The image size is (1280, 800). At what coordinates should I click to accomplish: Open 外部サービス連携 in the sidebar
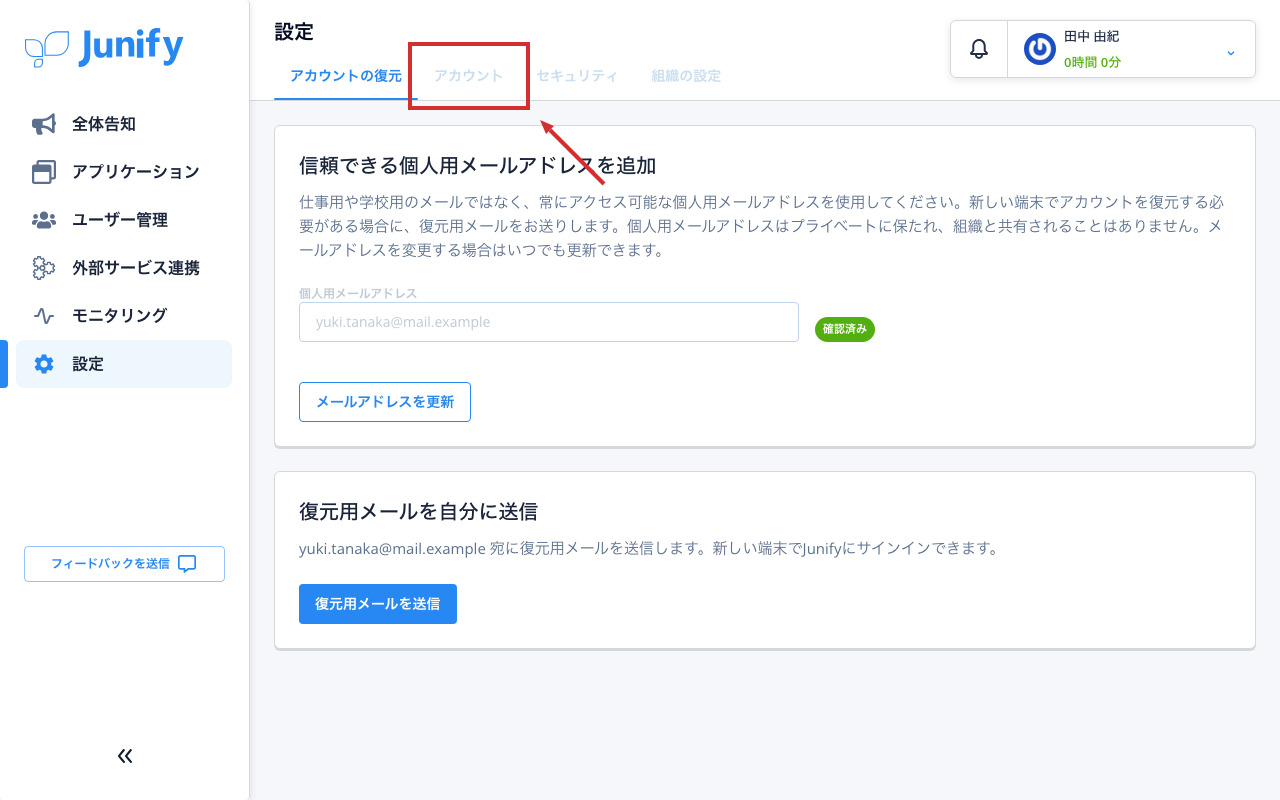coord(124,268)
